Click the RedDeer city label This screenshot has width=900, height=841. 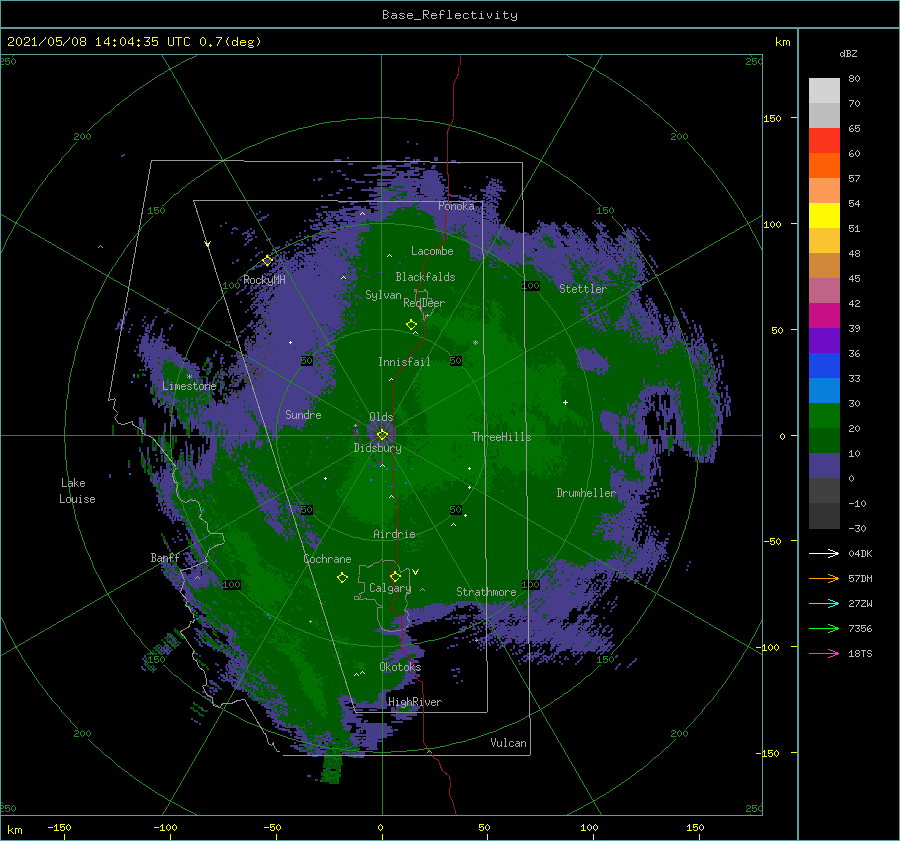point(424,303)
